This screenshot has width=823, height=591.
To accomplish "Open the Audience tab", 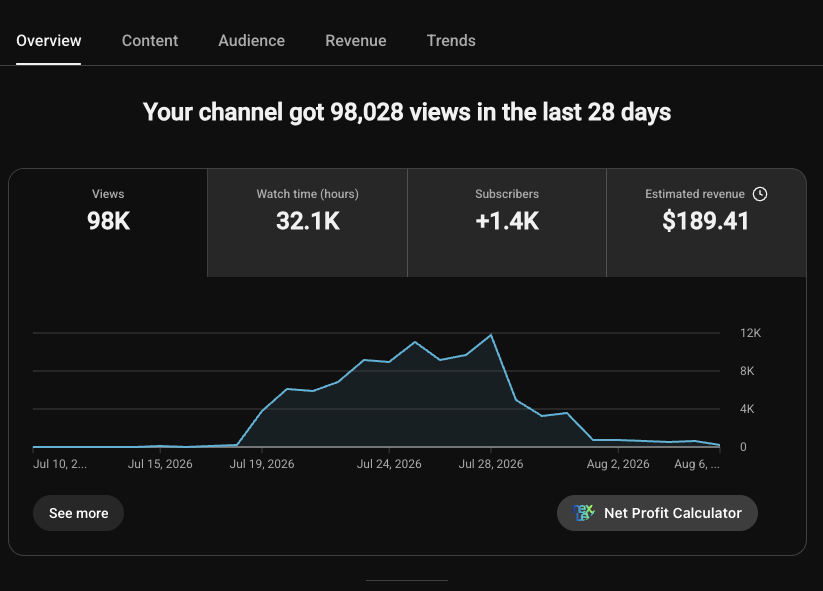I will click(x=251, y=41).
